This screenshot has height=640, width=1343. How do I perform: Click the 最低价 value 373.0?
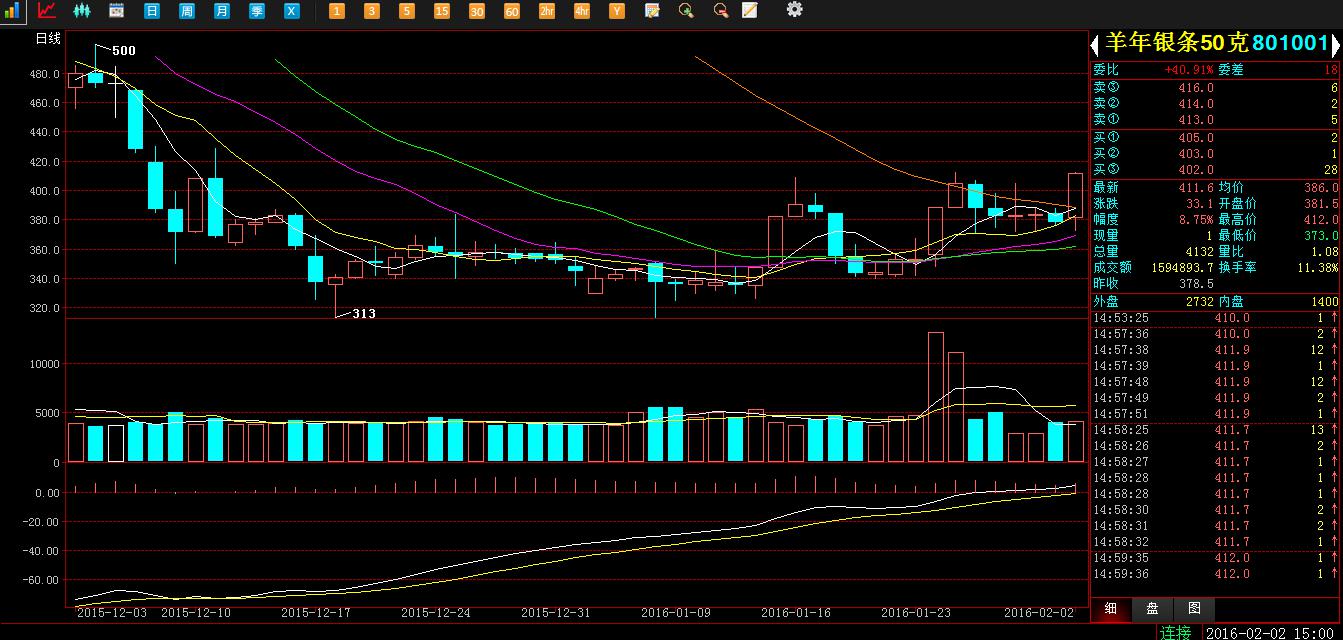coord(1321,235)
